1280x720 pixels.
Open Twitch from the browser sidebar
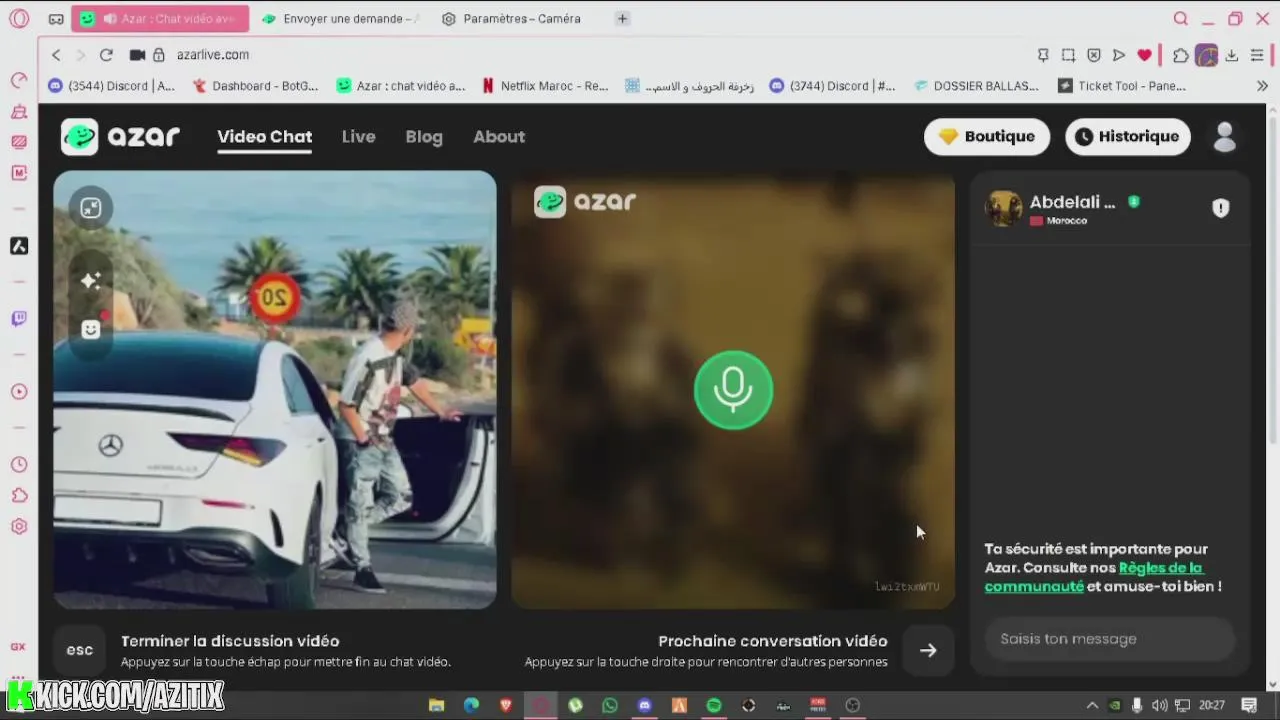tap(18, 319)
